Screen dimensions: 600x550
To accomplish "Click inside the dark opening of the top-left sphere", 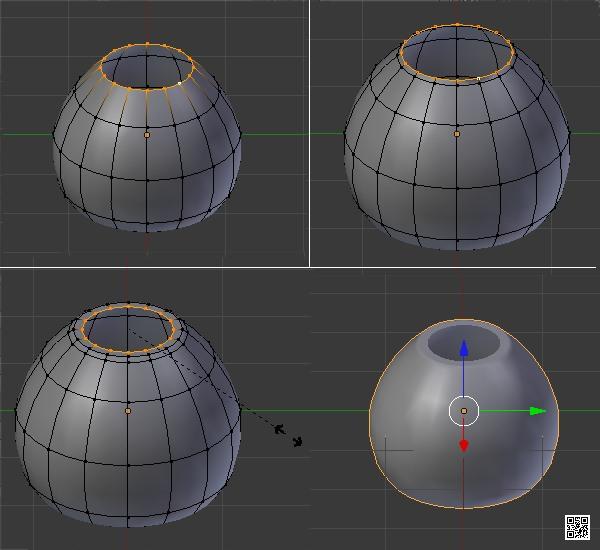I will (x=147, y=69).
